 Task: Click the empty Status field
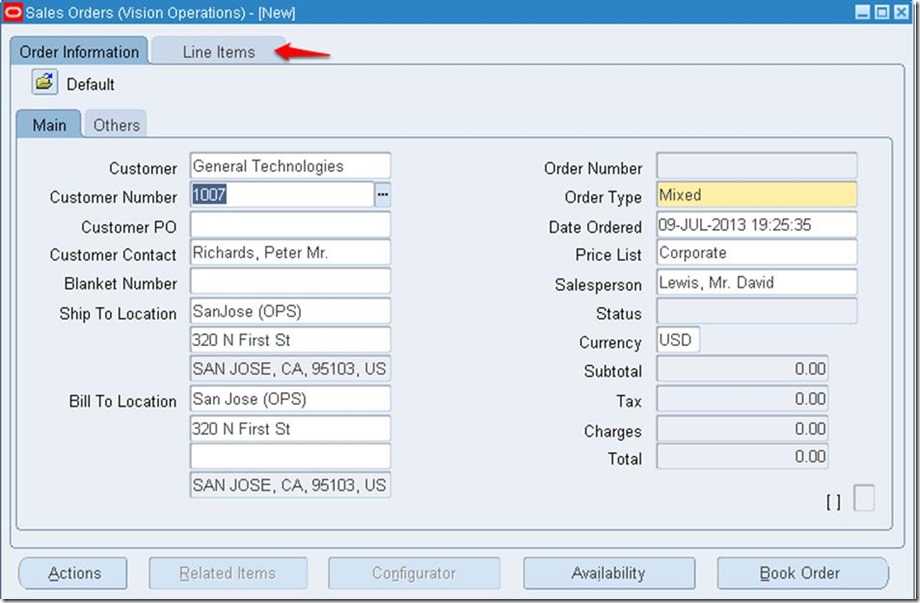tap(756, 311)
